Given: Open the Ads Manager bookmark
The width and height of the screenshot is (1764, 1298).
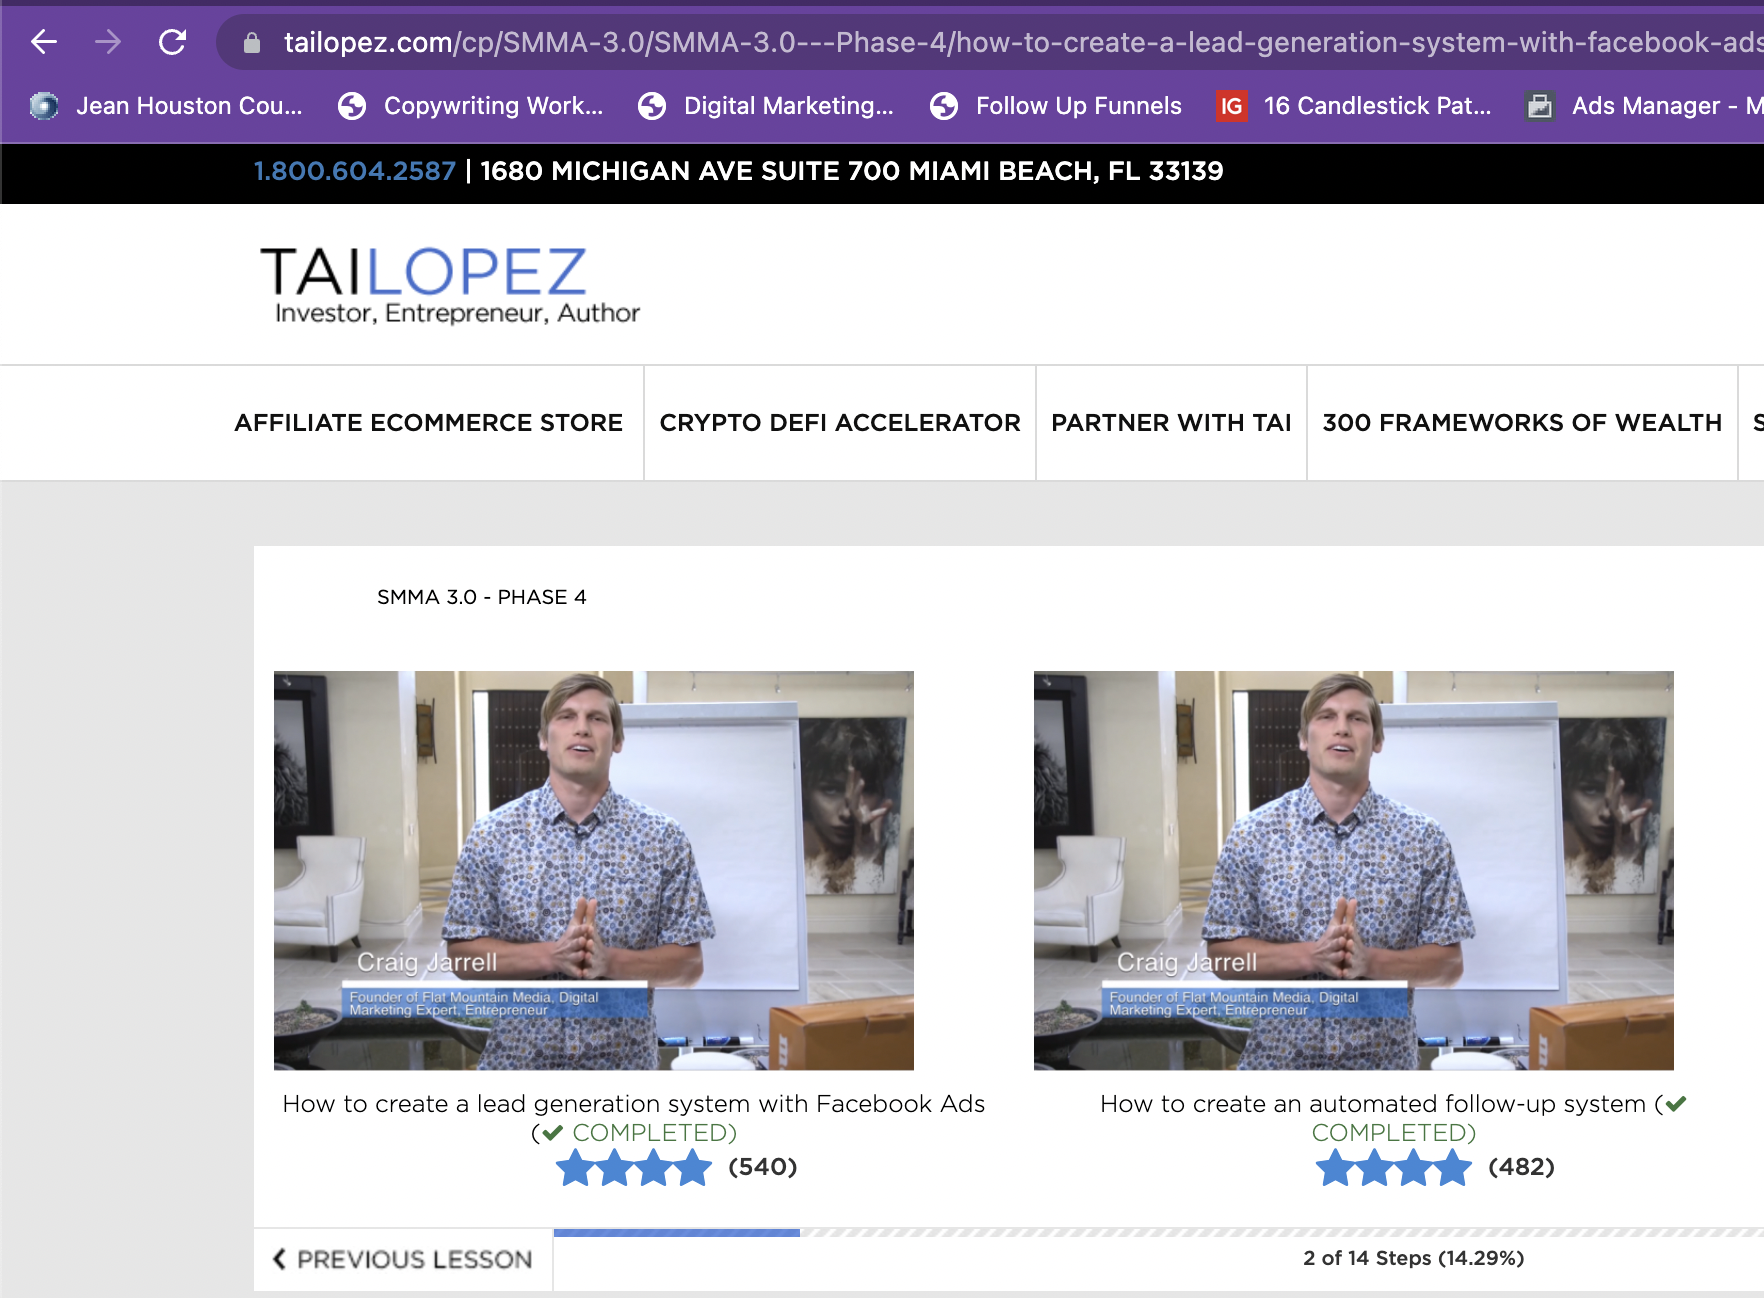Looking at the screenshot, I should pos(1644,106).
